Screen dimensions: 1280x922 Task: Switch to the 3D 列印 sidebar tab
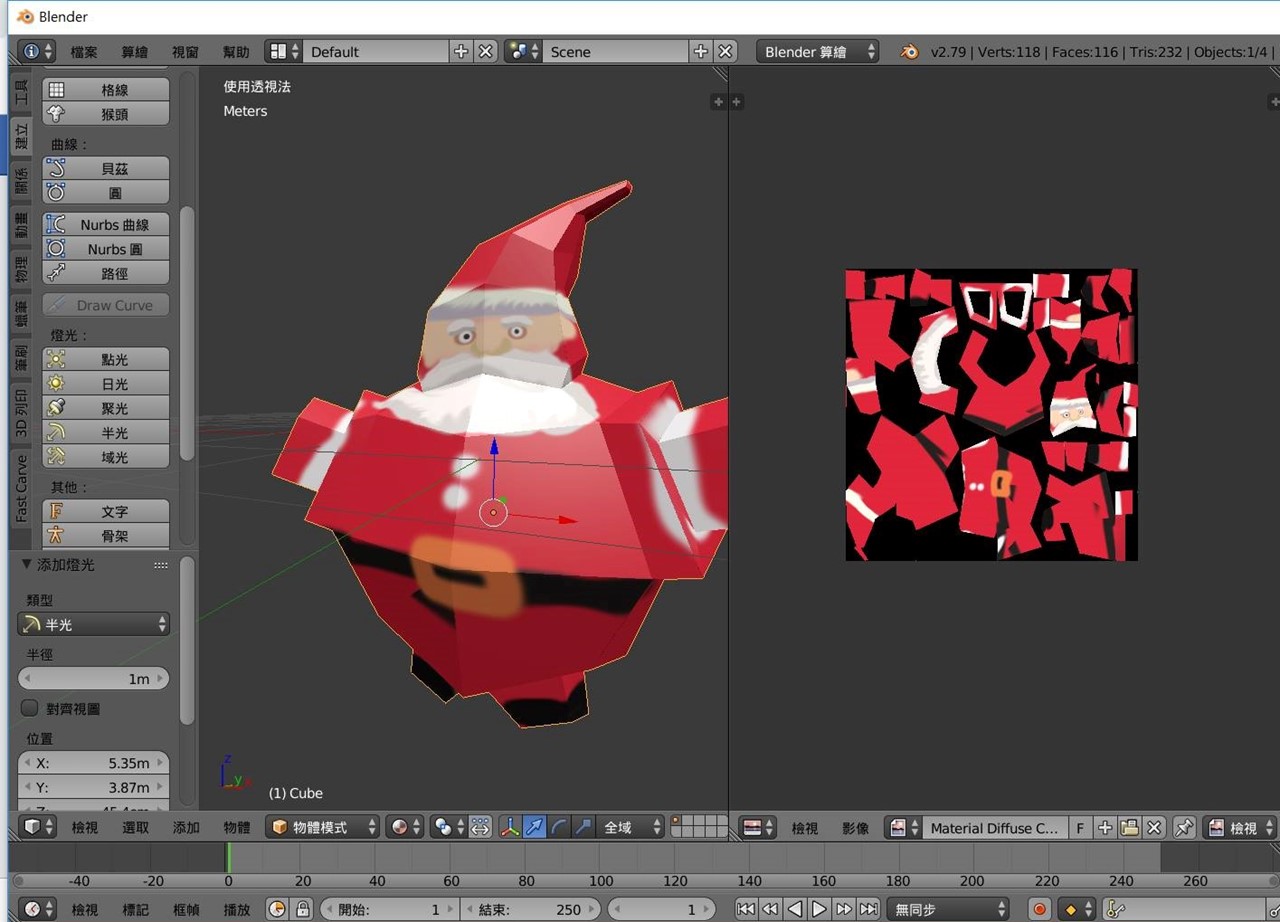[21, 413]
